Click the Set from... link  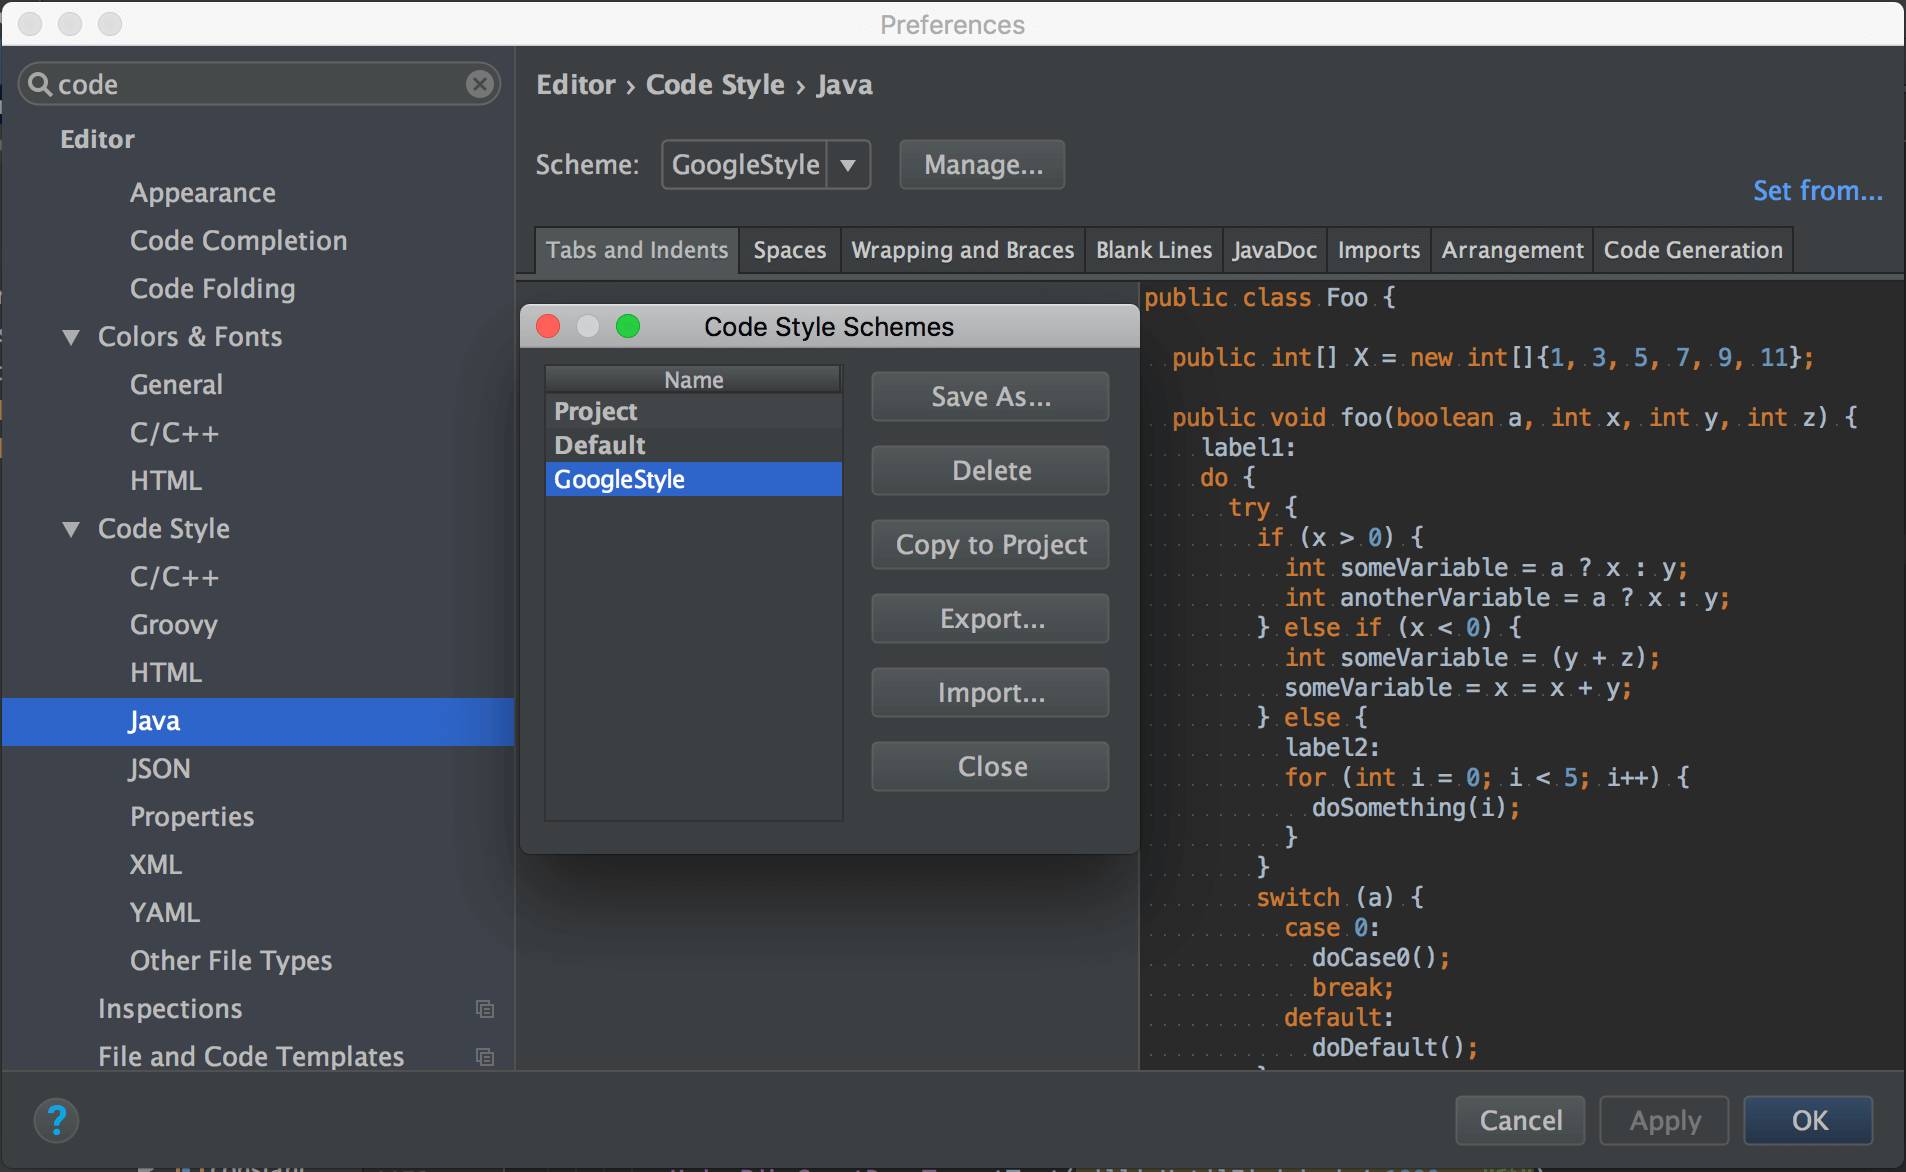coord(1817,190)
